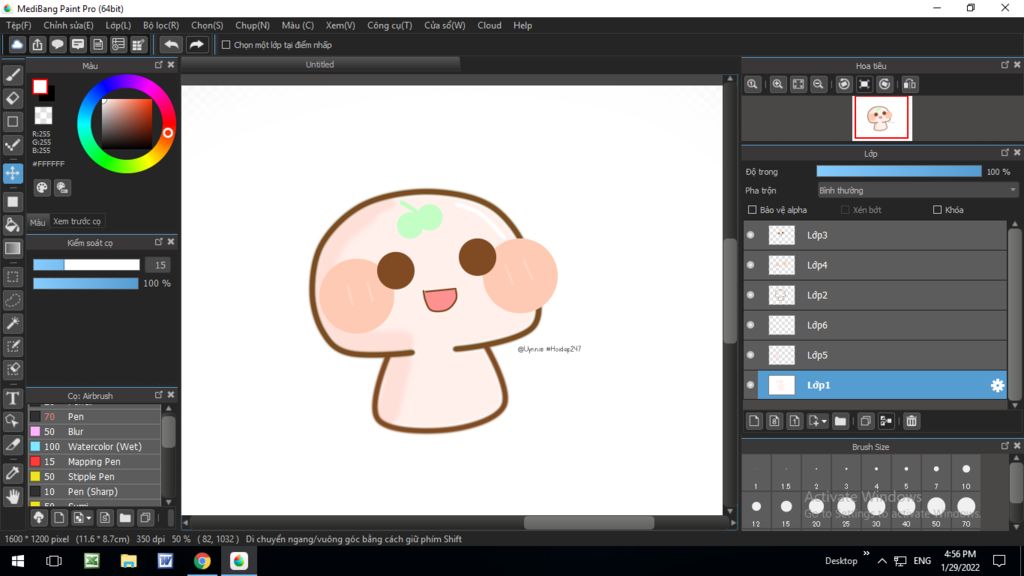Click the Undo arrow in the toolbar

171,44
